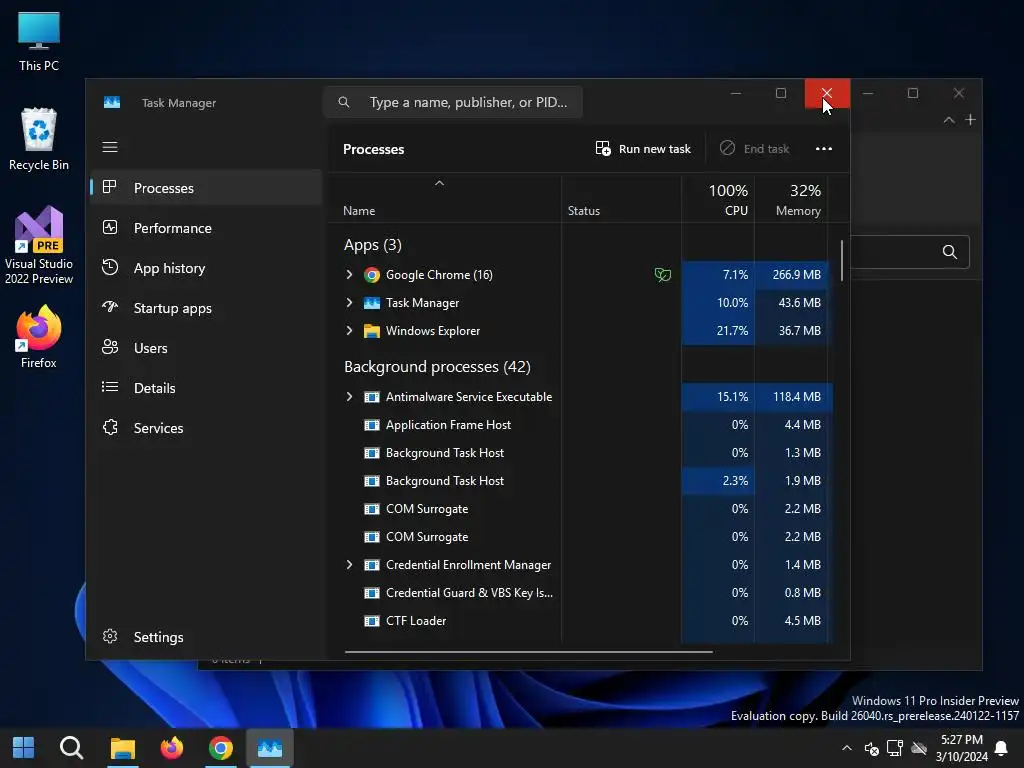The width and height of the screenshot is (1024, 768).
Task: Focus the process search box
Action: [x=453, y=103]
